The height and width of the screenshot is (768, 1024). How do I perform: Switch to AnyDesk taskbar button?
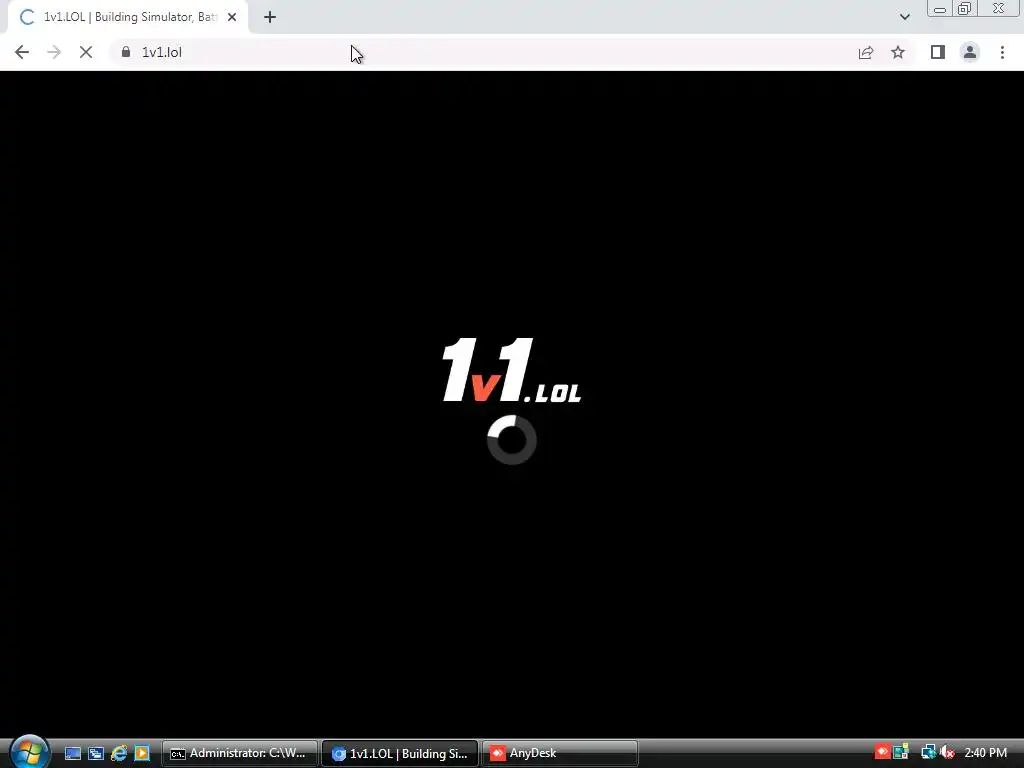click(560, 753)
